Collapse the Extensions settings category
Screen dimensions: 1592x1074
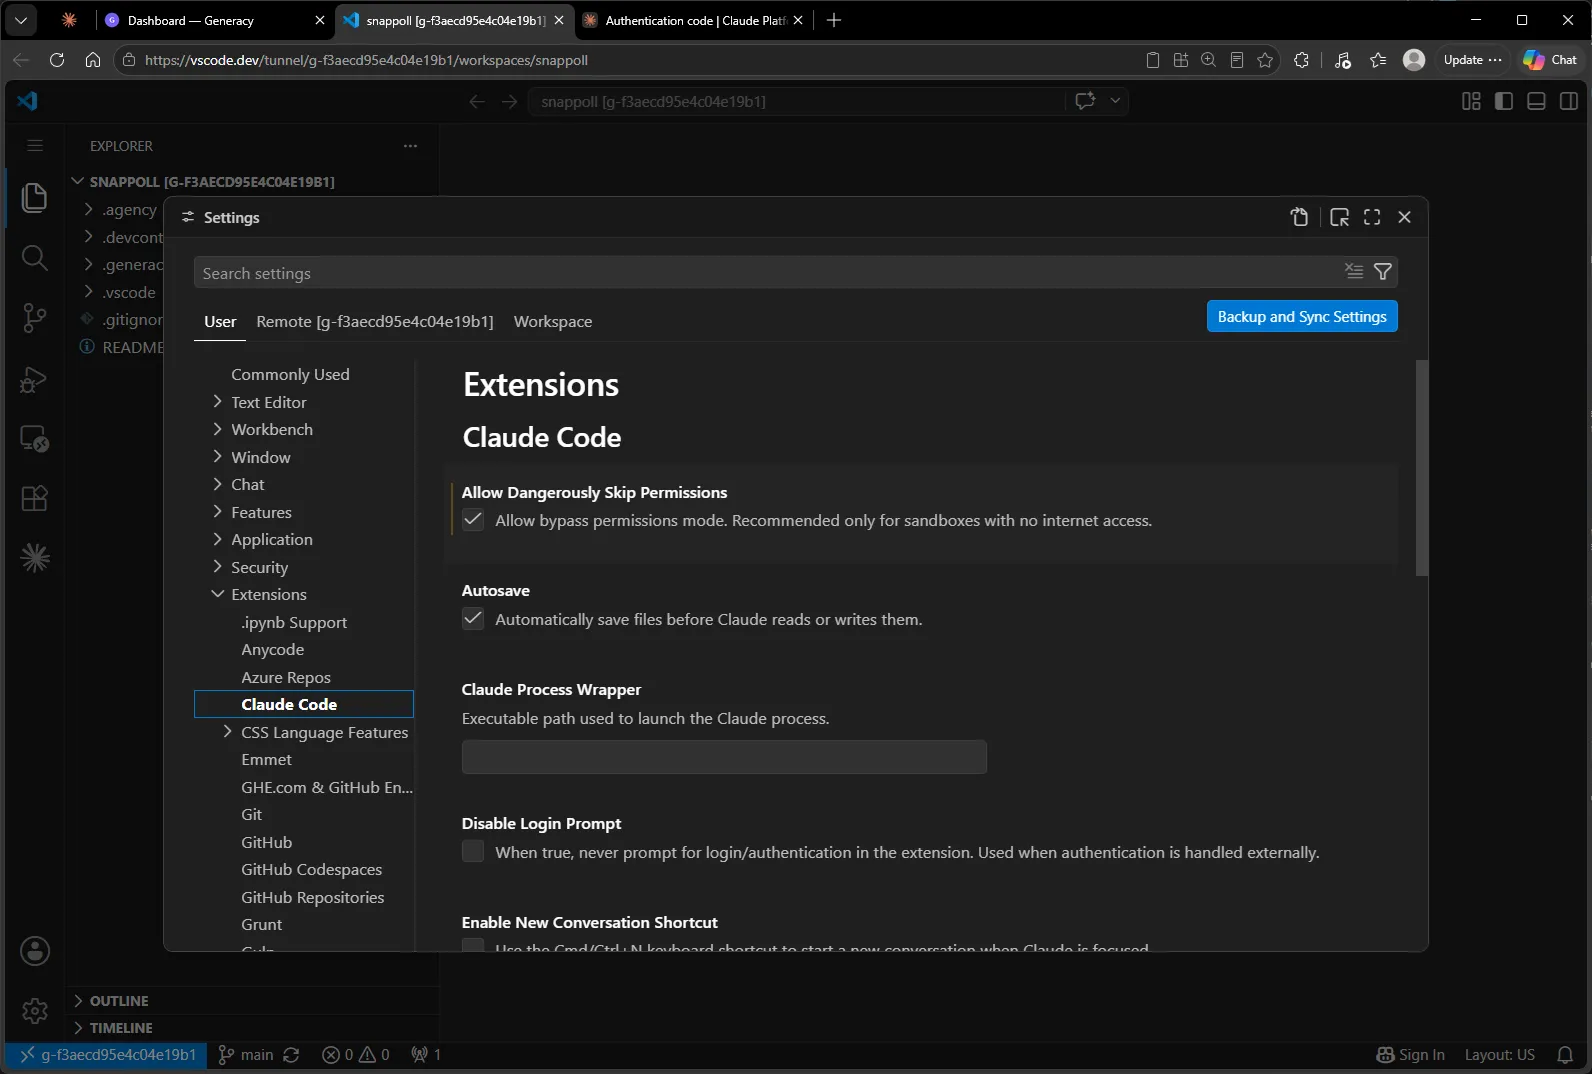click(218, 594)
